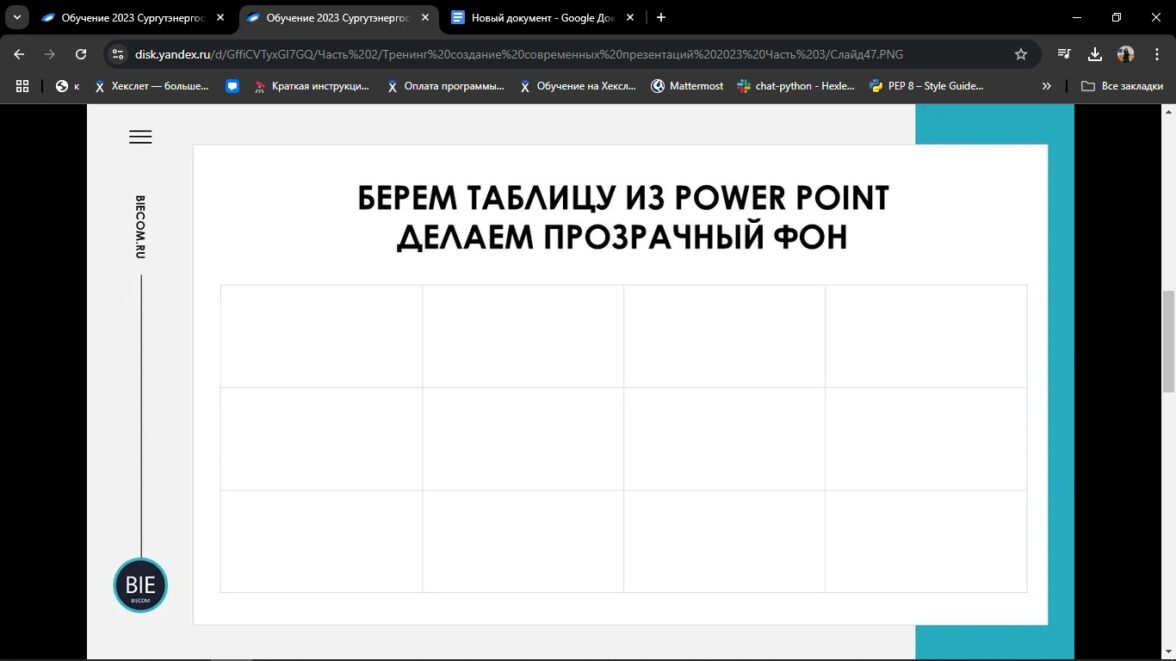Minimize the browser window
This screenshot has height=661, width=1176.
click(1077, 17)
